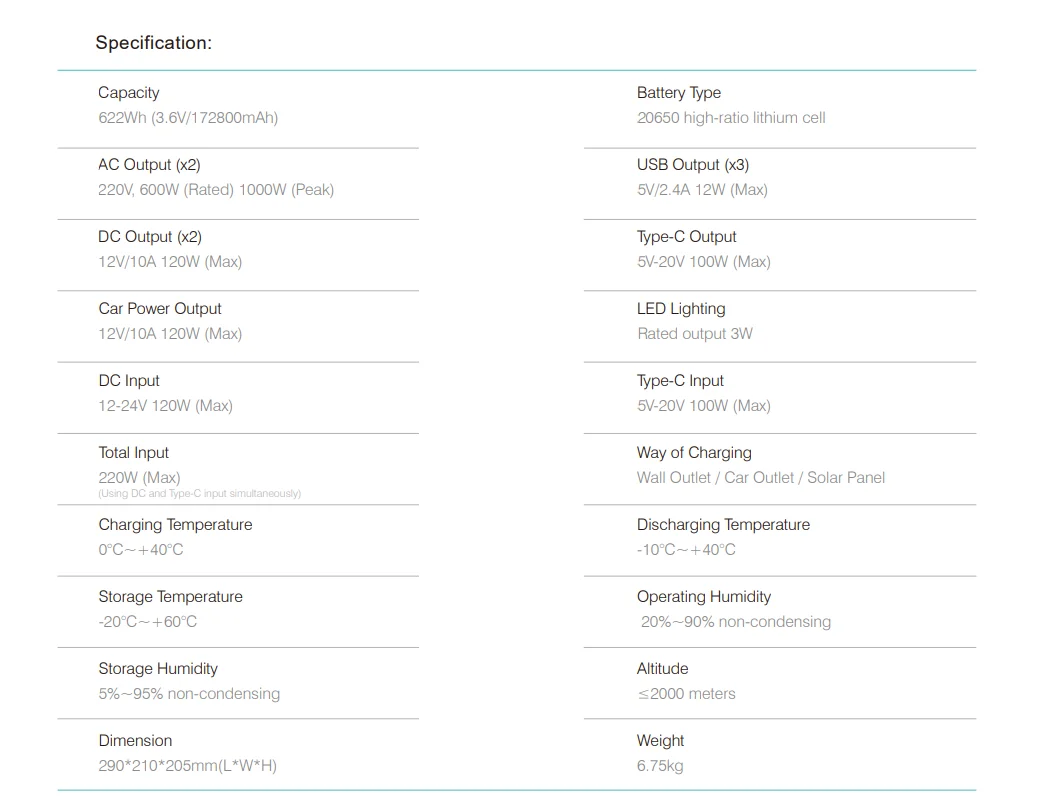Click the Battery Type label
Viewport: 1054px width, 803px height.
(679, 93)
